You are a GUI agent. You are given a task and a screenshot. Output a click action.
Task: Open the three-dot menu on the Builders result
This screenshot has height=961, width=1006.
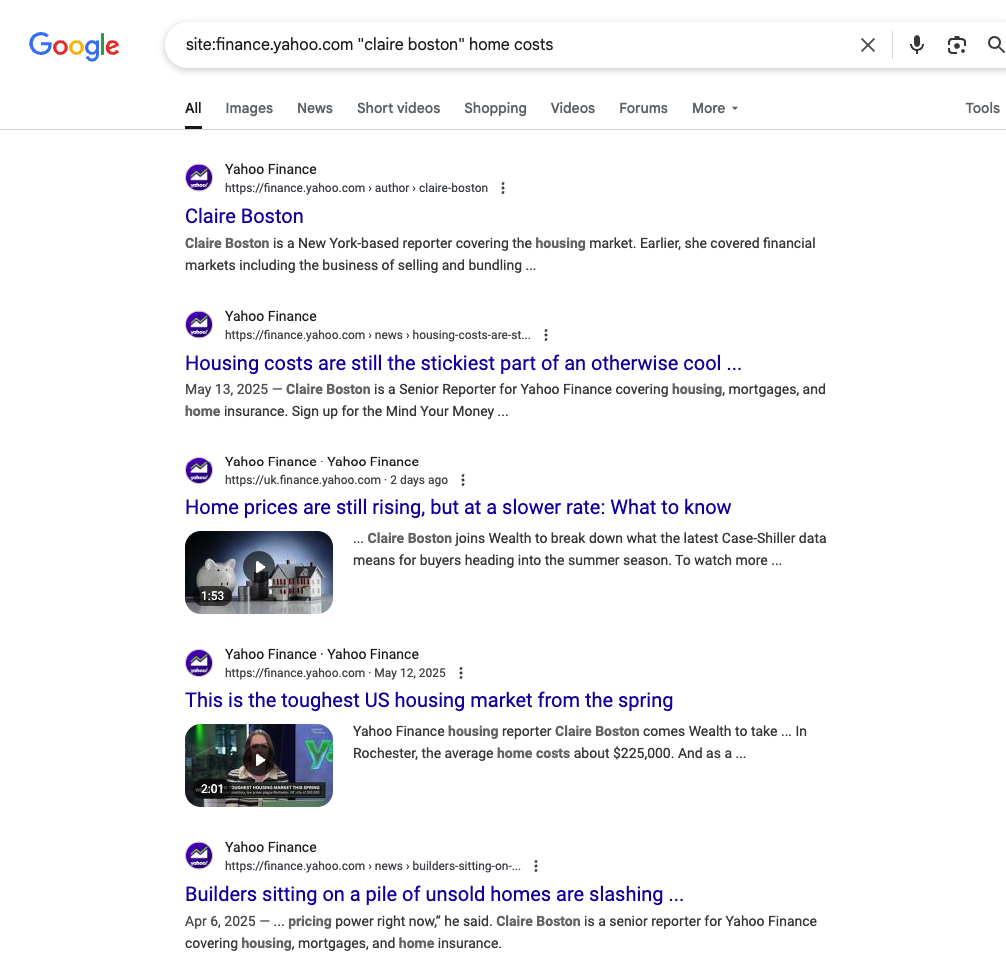[536, 866]
